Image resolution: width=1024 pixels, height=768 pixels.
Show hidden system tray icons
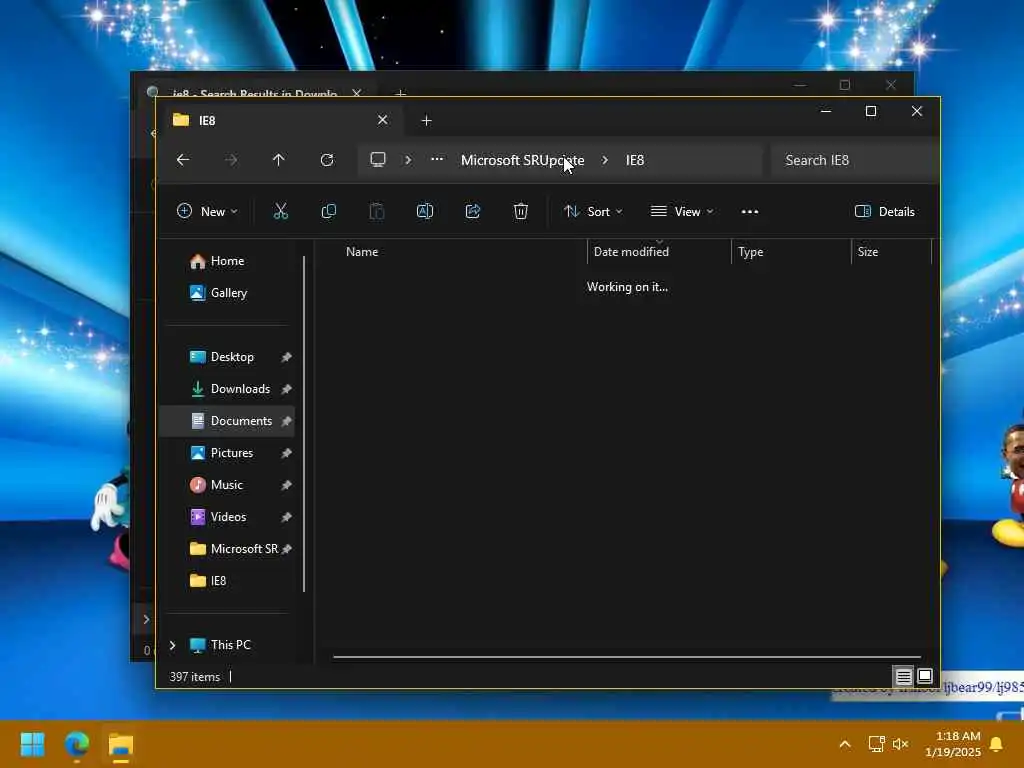click(844, 744)
